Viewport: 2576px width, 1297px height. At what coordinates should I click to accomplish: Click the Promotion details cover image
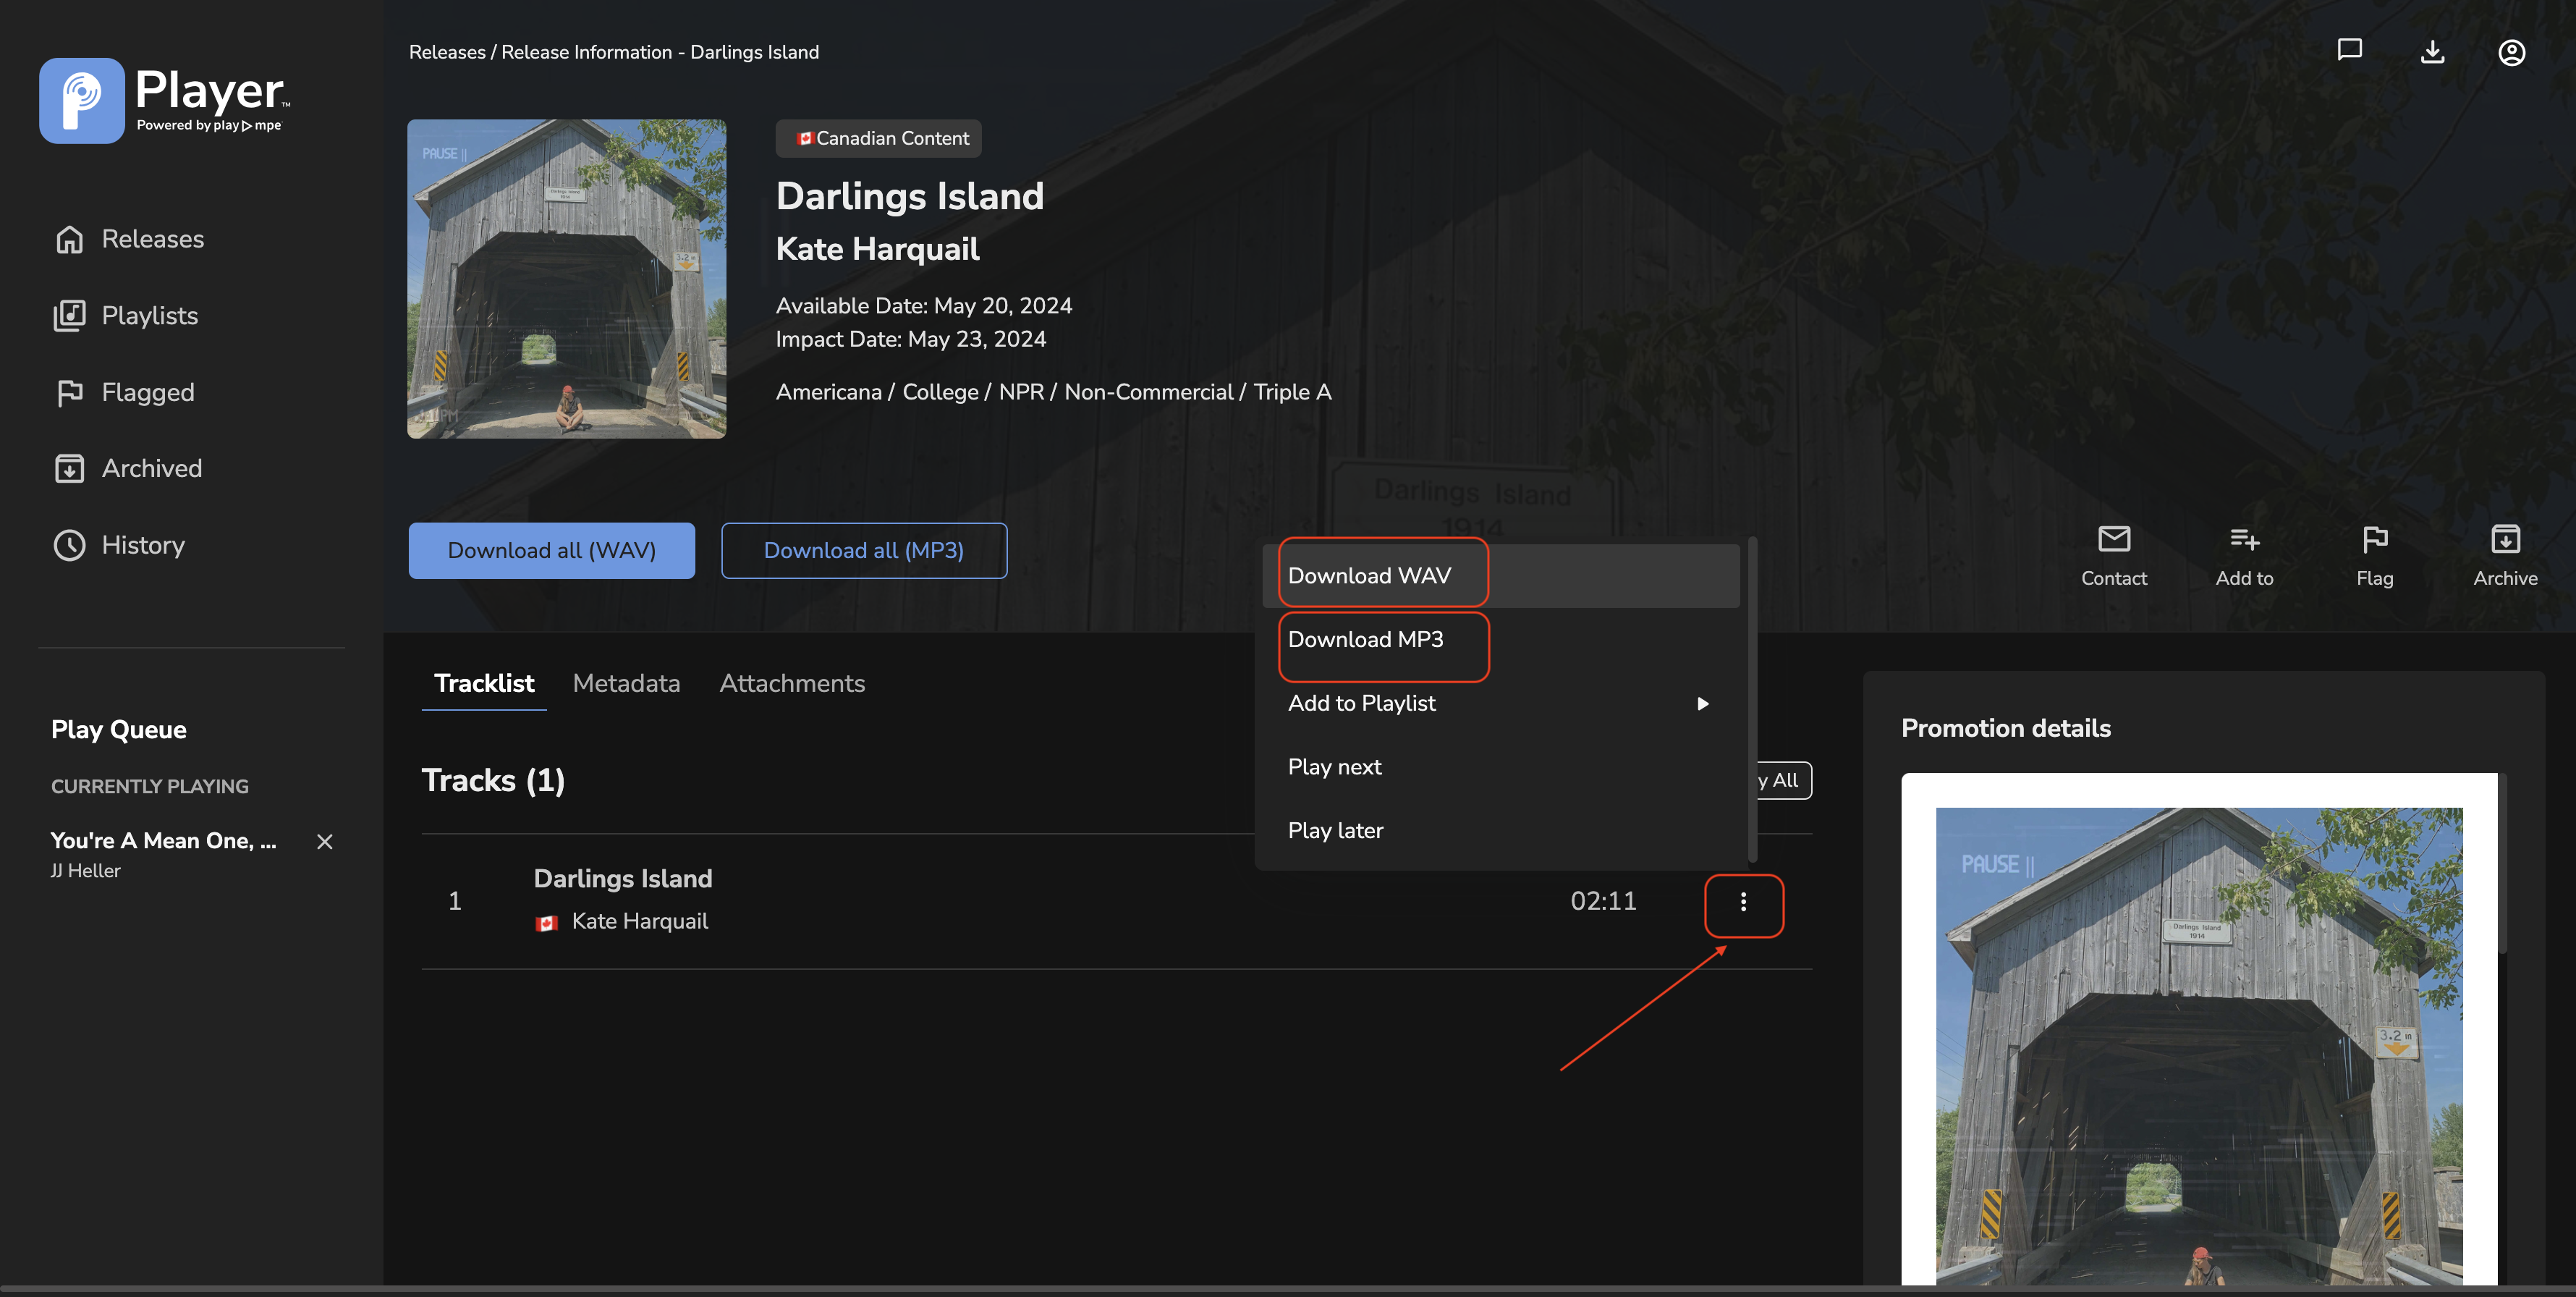[2199, 1045]
